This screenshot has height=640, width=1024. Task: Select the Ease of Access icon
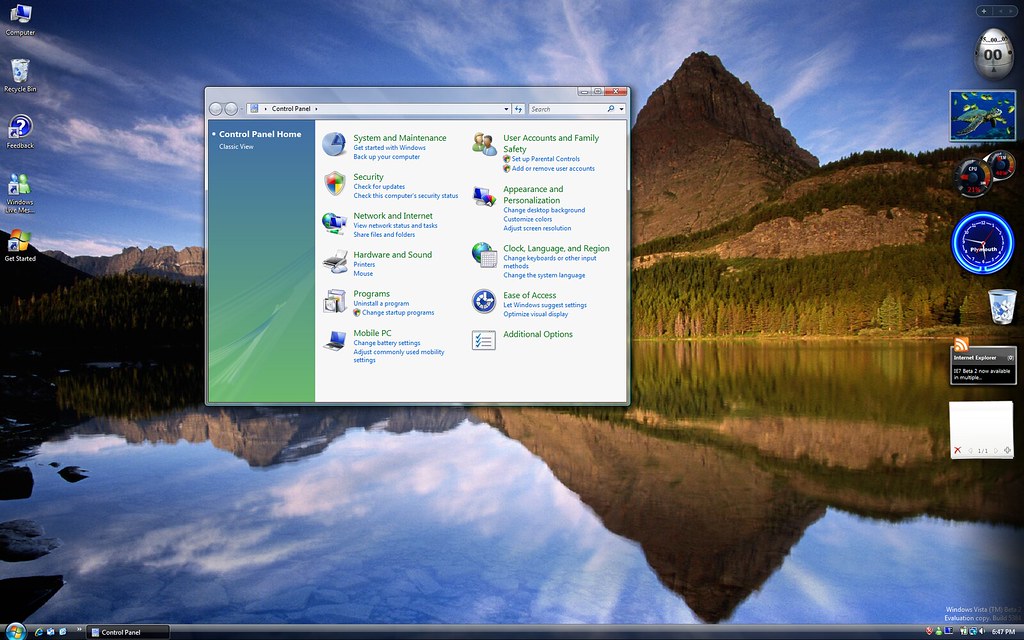(483, 303)
